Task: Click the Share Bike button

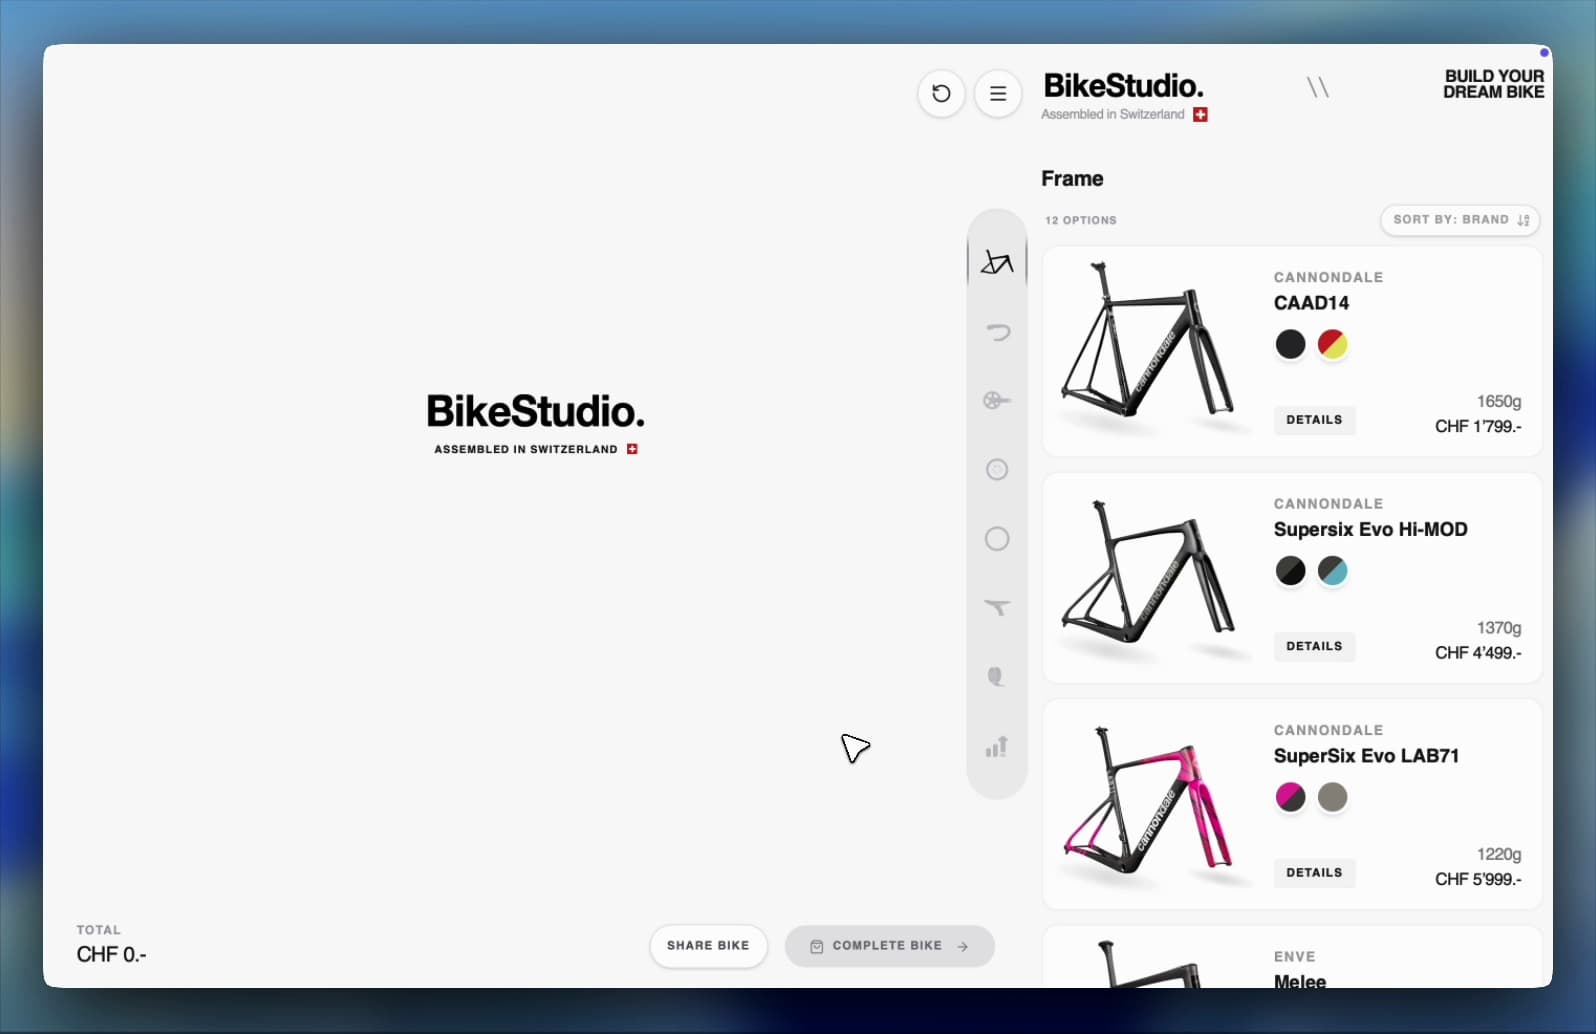Action: 708,946
